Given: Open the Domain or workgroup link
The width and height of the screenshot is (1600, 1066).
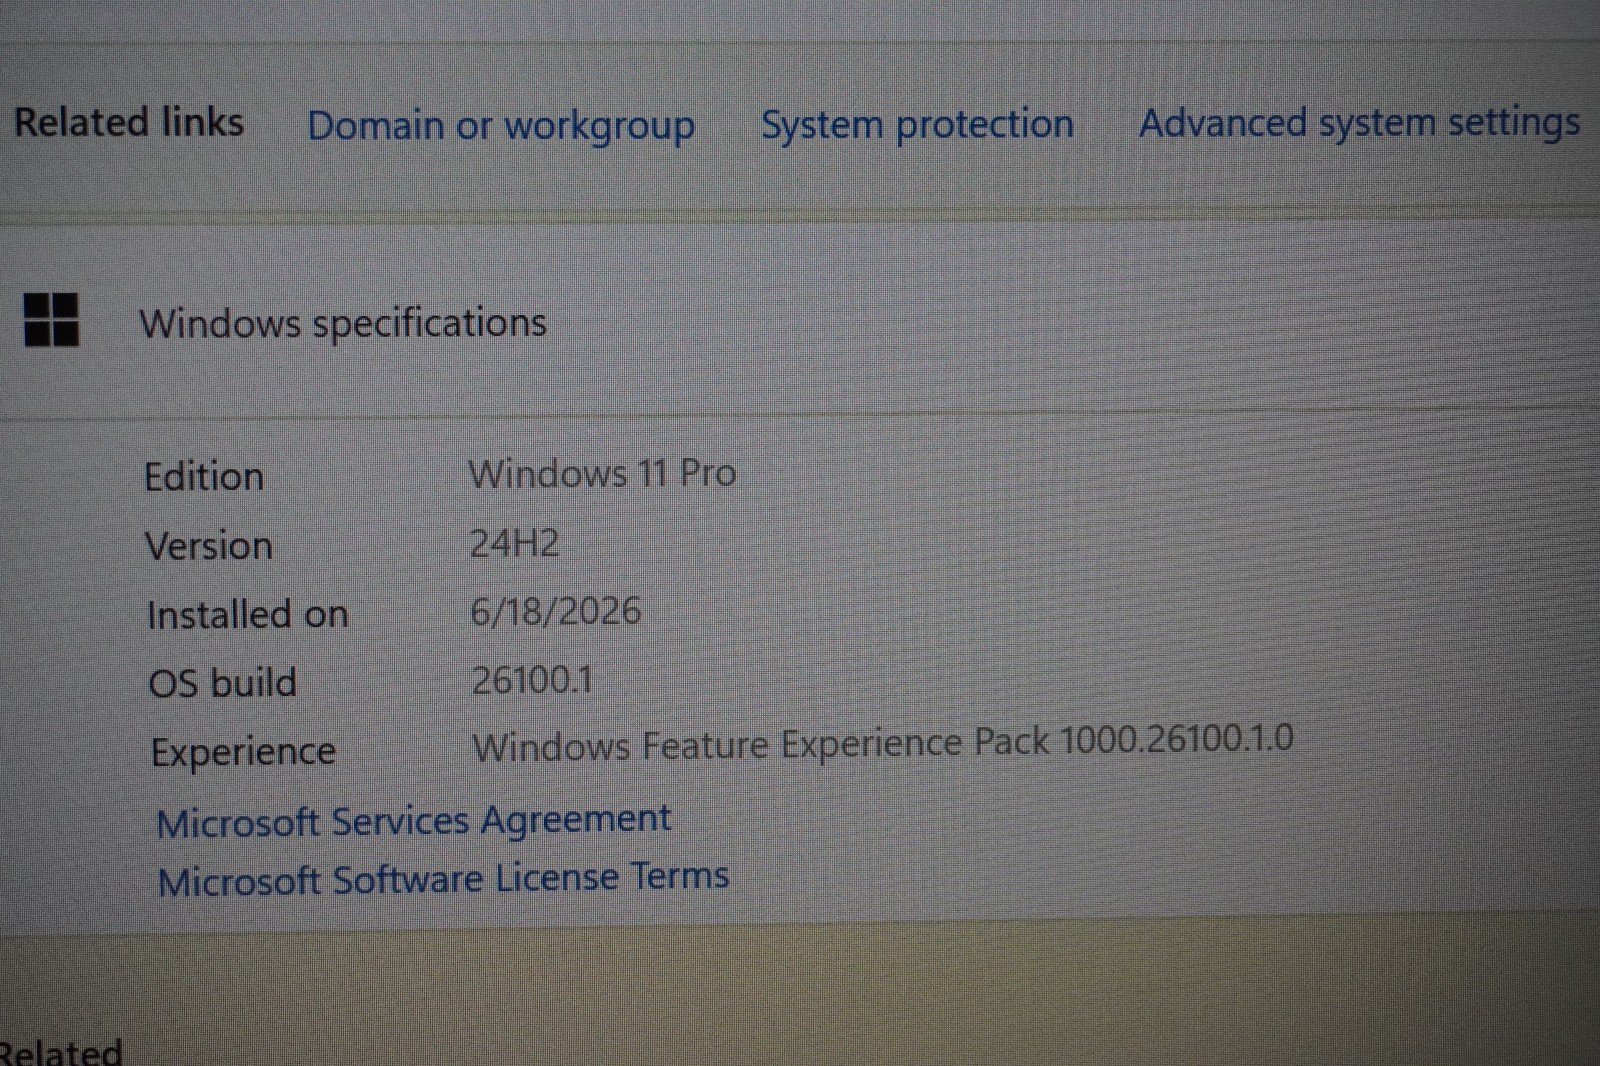Looking at the screenshot, I should pyautogui.click(x=501, y=126).
